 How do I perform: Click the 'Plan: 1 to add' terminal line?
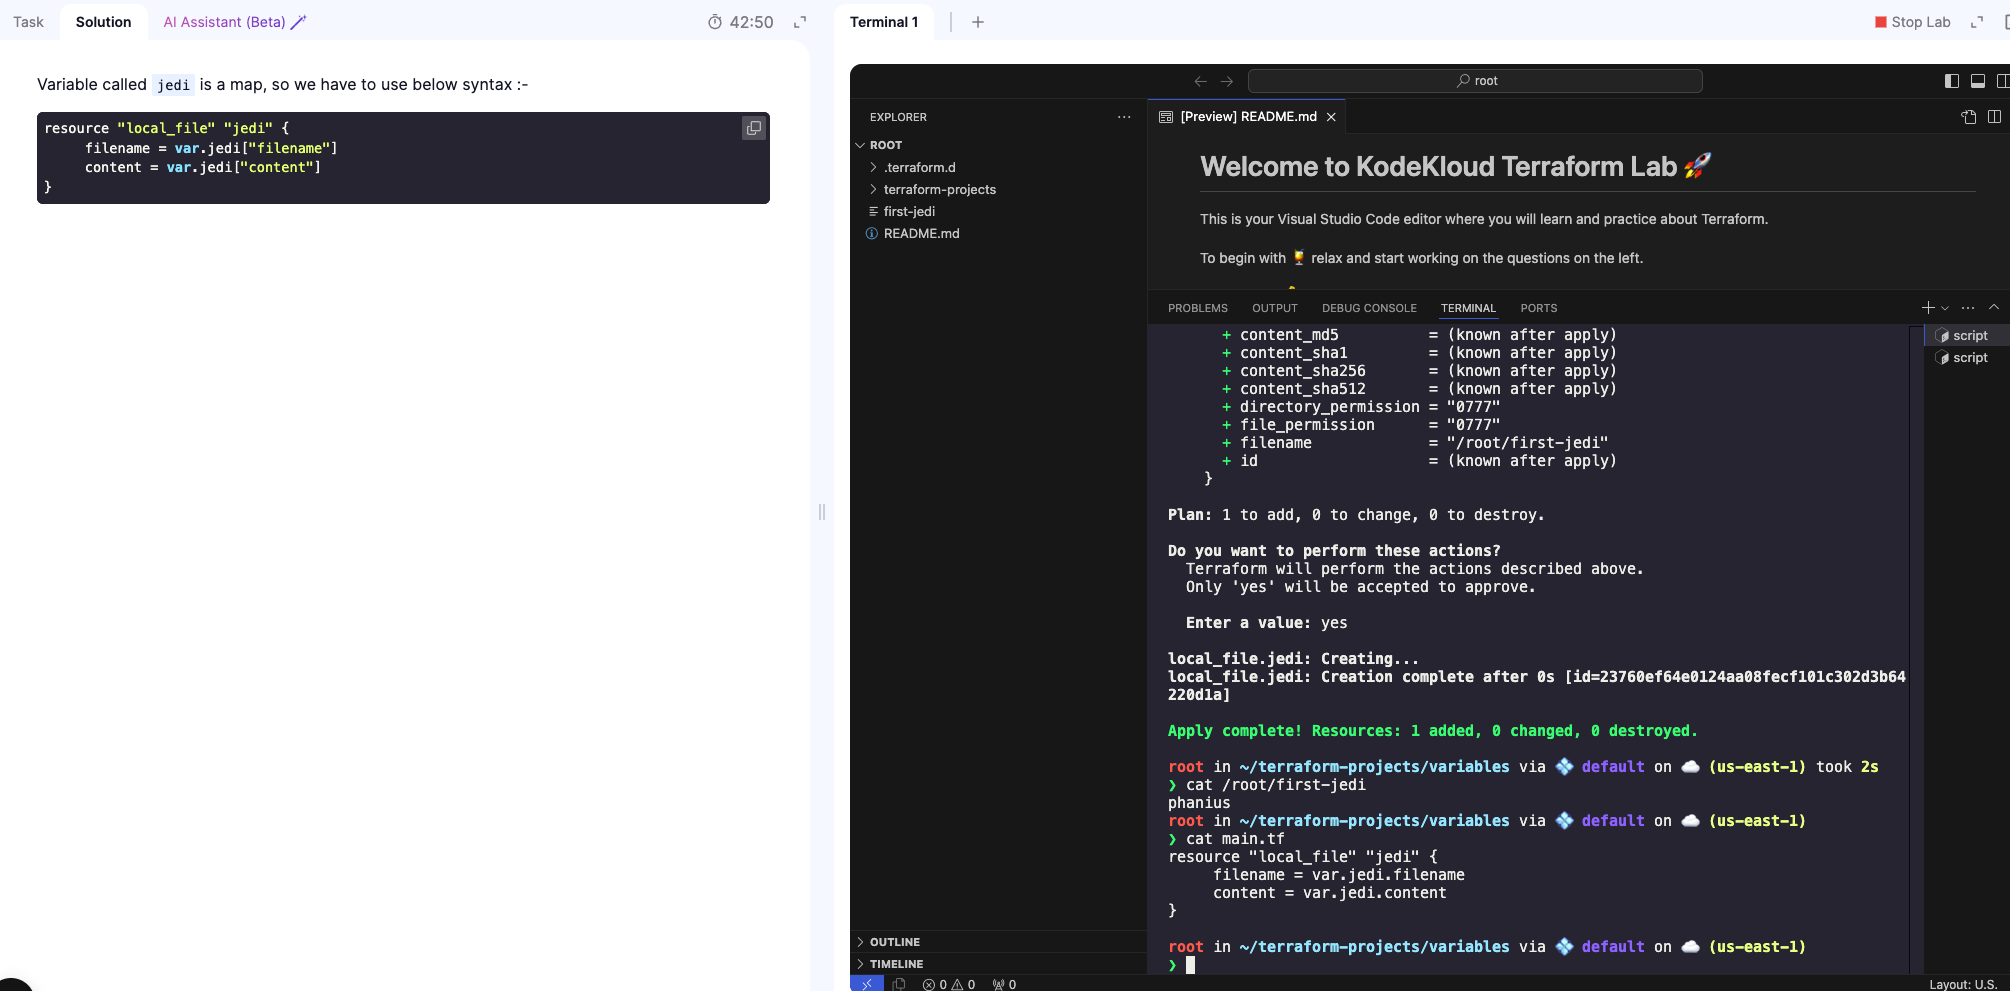click(1356, 515)
